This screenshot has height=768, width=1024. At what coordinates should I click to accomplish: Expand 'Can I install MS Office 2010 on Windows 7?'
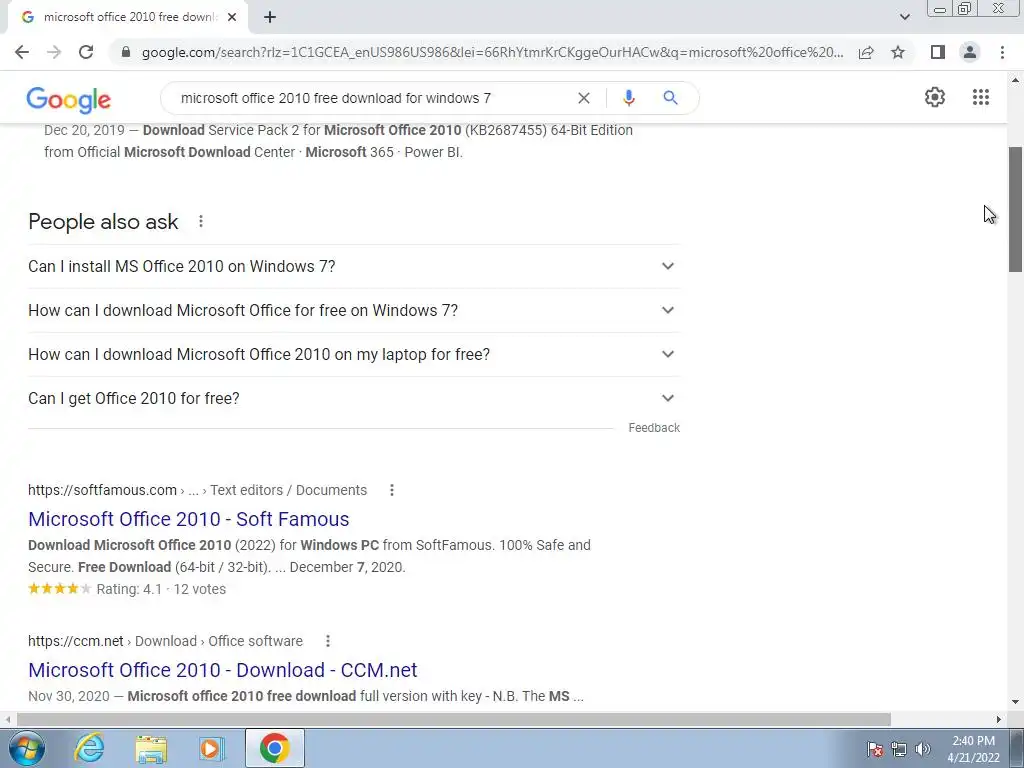[x=354, y=266]
